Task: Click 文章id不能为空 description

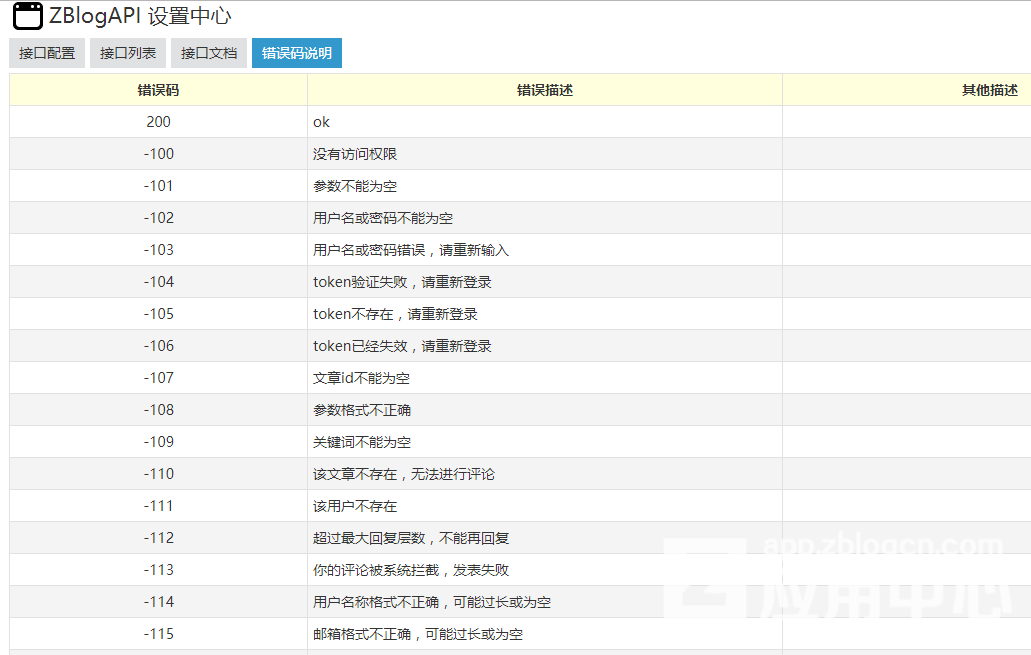Action: coord(362,378)
